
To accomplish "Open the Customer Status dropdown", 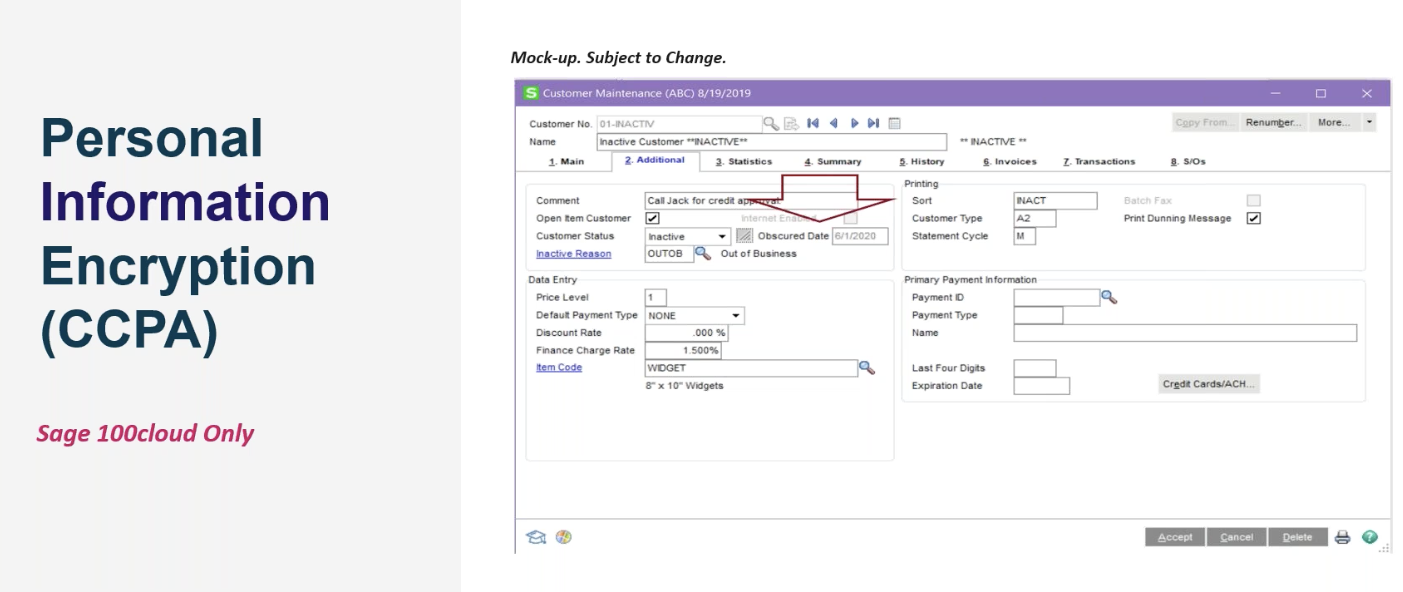I will [x=723, y=237].
